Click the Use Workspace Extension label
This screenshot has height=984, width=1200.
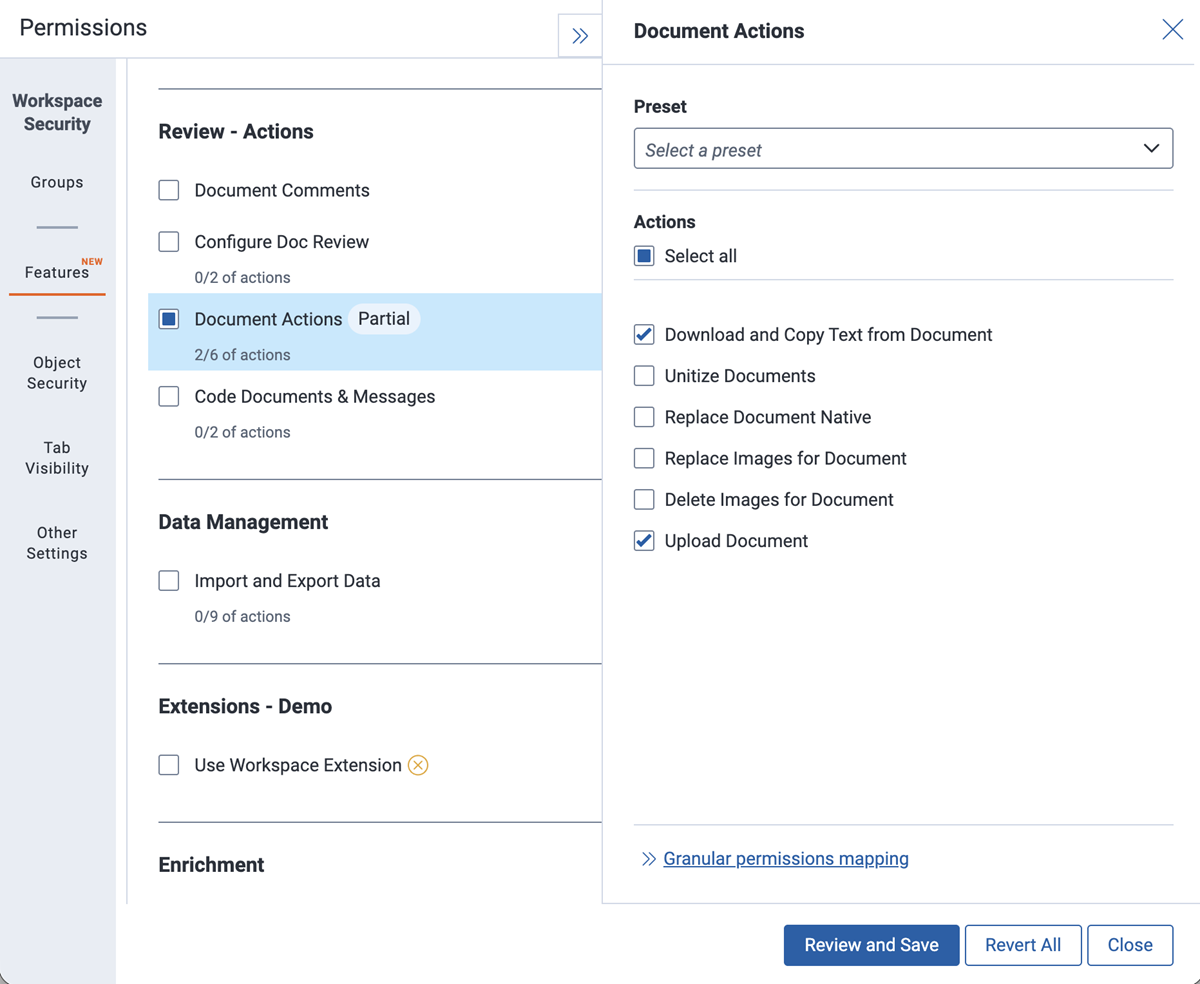(x=298, y=765)
